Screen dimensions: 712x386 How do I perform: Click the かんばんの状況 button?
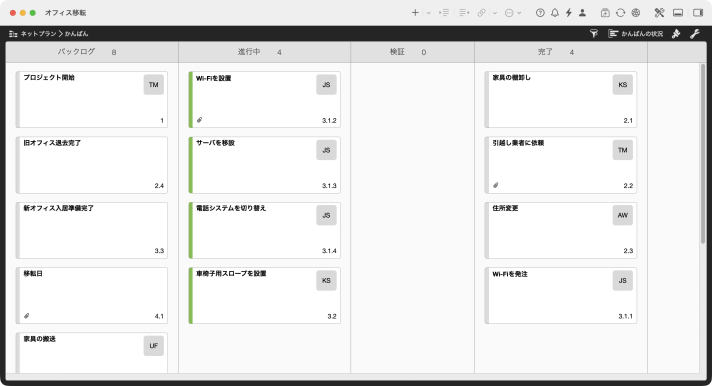pyautogui.click(x=636, y=34)
